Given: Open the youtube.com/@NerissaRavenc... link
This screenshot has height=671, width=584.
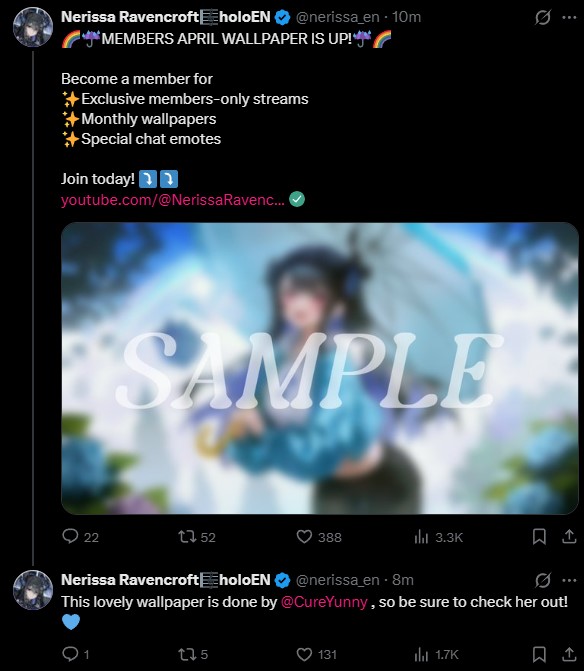Looking at the screenshot, I should point(172,200).
